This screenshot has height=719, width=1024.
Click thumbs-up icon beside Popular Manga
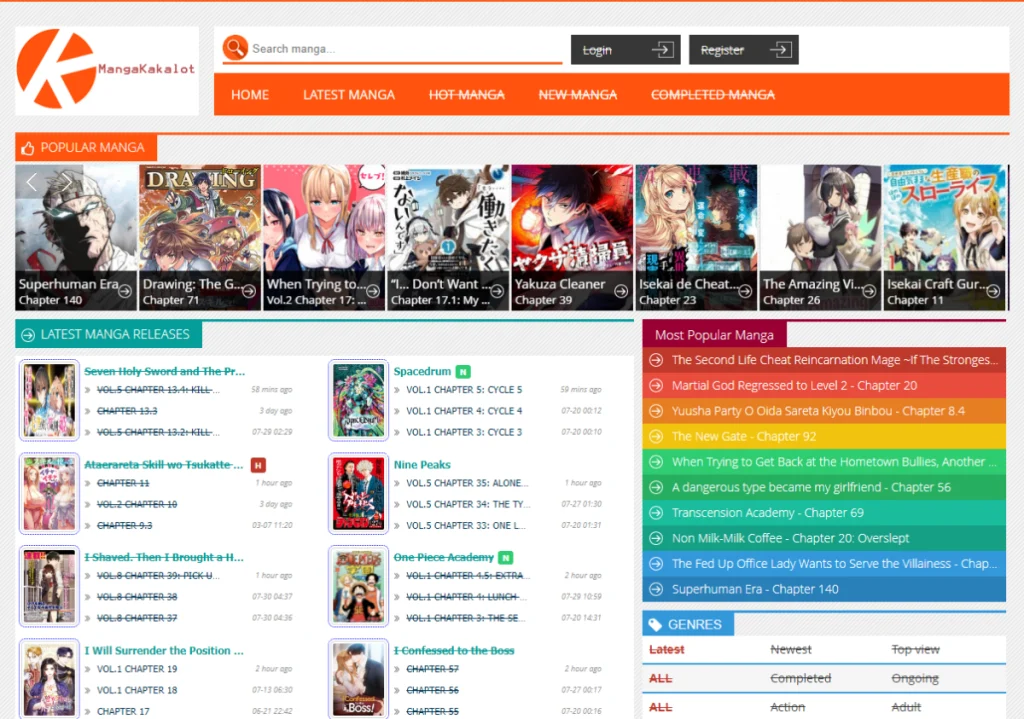coord(27,148)
